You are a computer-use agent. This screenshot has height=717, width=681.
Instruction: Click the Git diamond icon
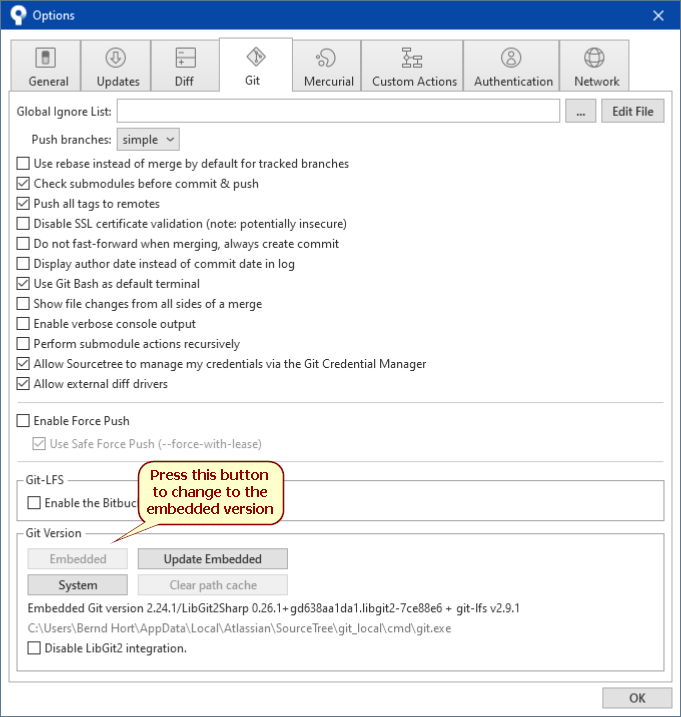(256, 57)
